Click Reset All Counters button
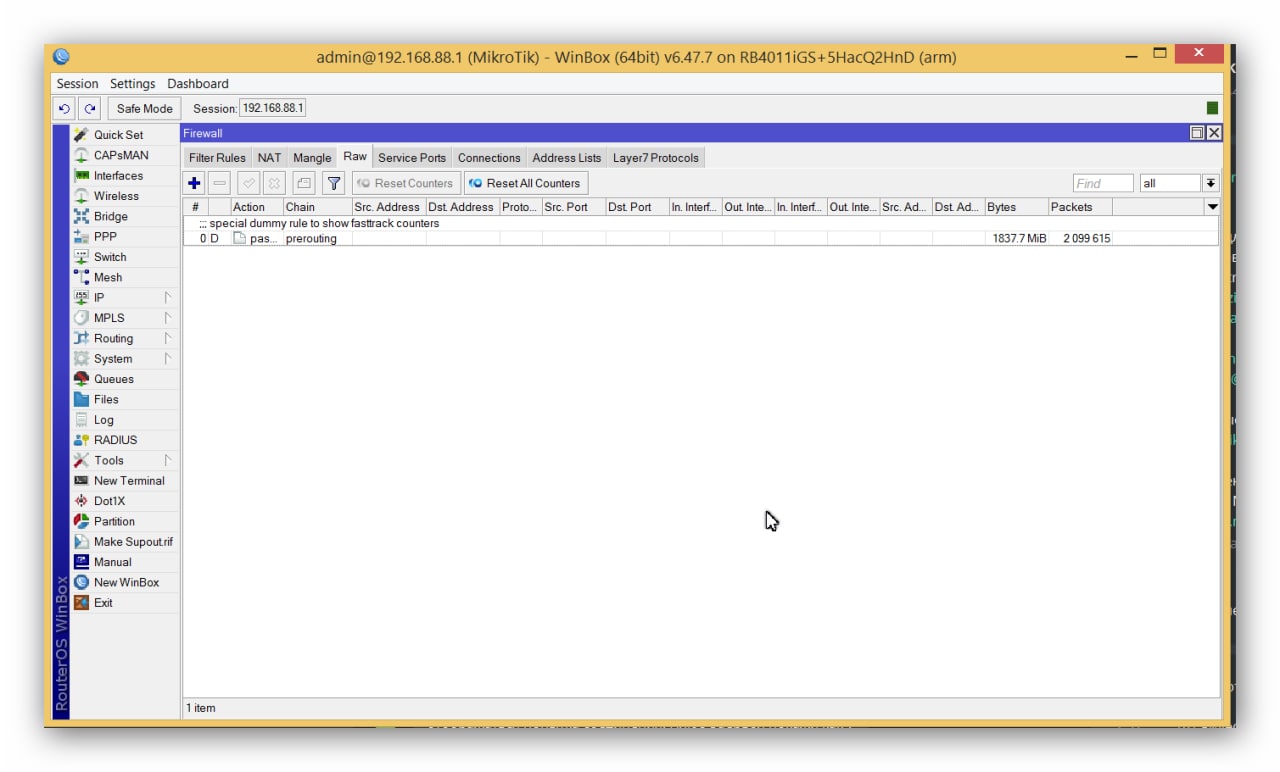This screenshot has height=772, width=1280. (526, 183)
